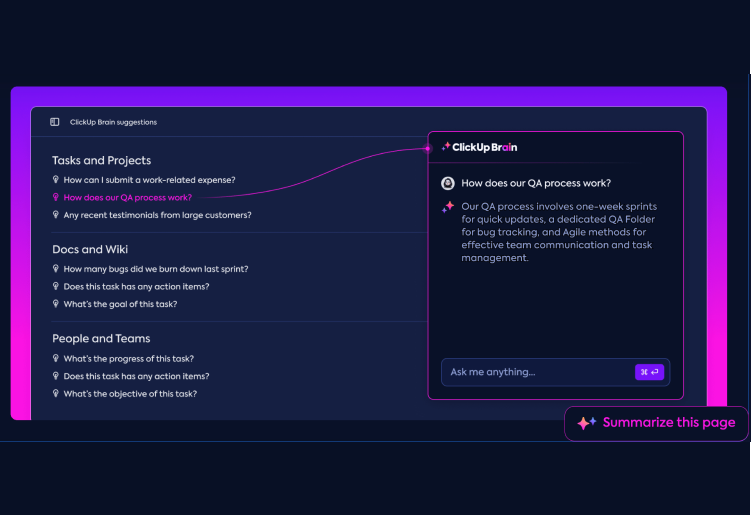
Task: Select 'What's the progress of this task?' suggestion
Action: point(128,359)
